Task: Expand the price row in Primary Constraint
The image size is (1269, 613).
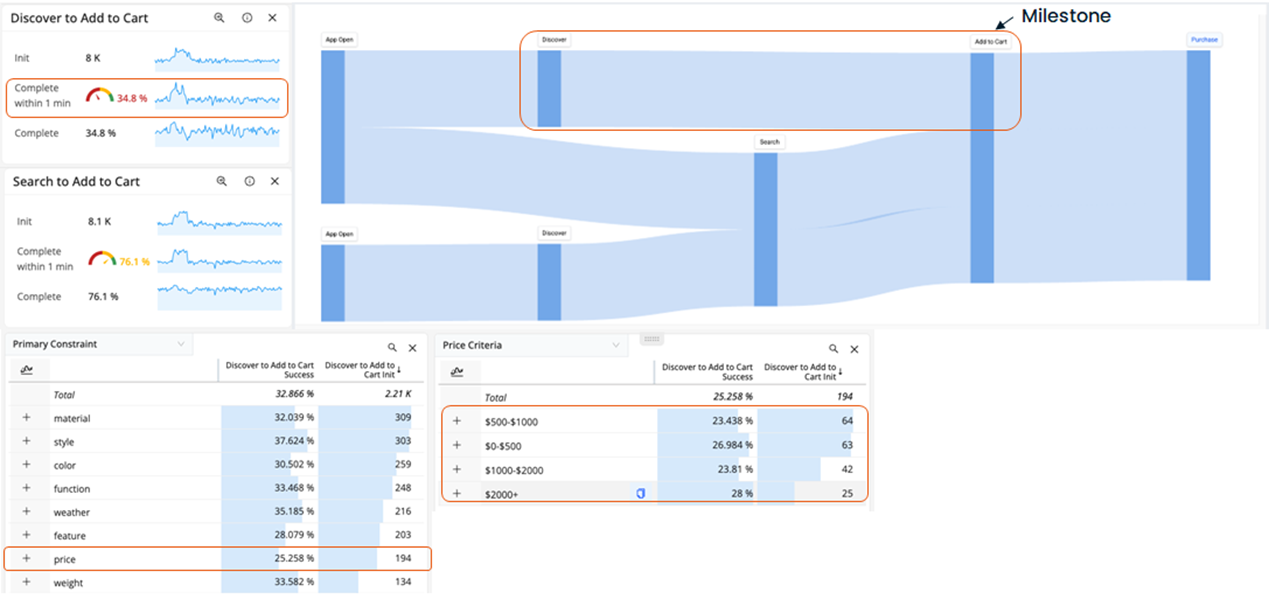Action: 27,559
